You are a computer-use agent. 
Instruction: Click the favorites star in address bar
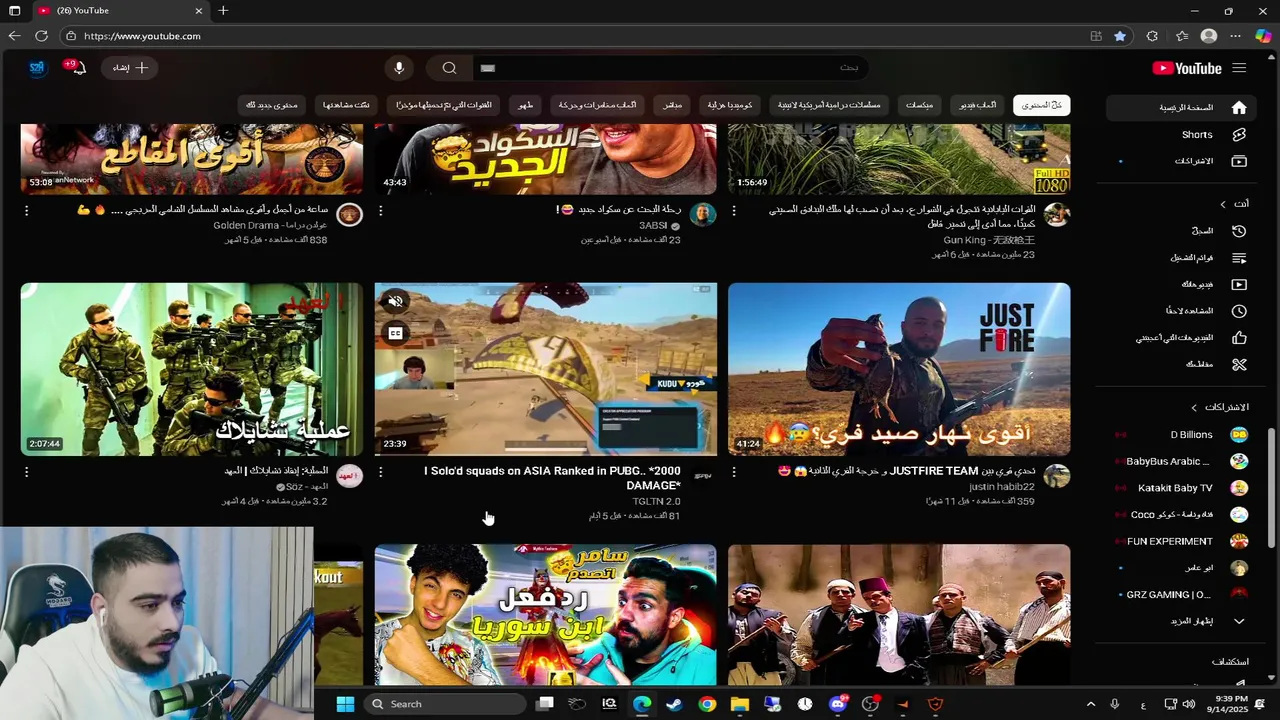1120,36
